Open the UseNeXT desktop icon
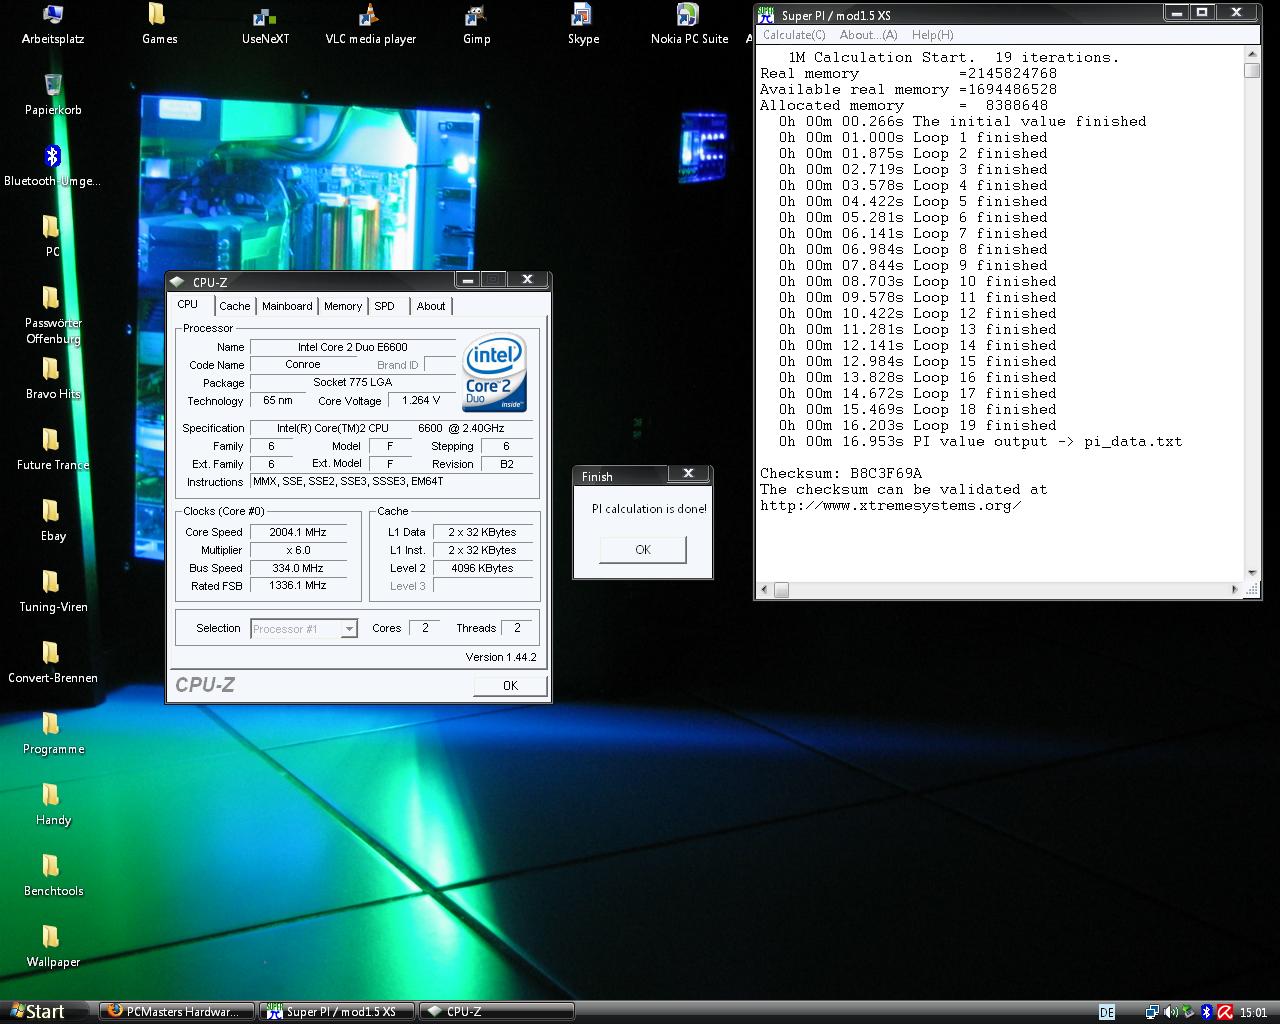Viewport: 1280px width, 1024px height. coord(265,16)
